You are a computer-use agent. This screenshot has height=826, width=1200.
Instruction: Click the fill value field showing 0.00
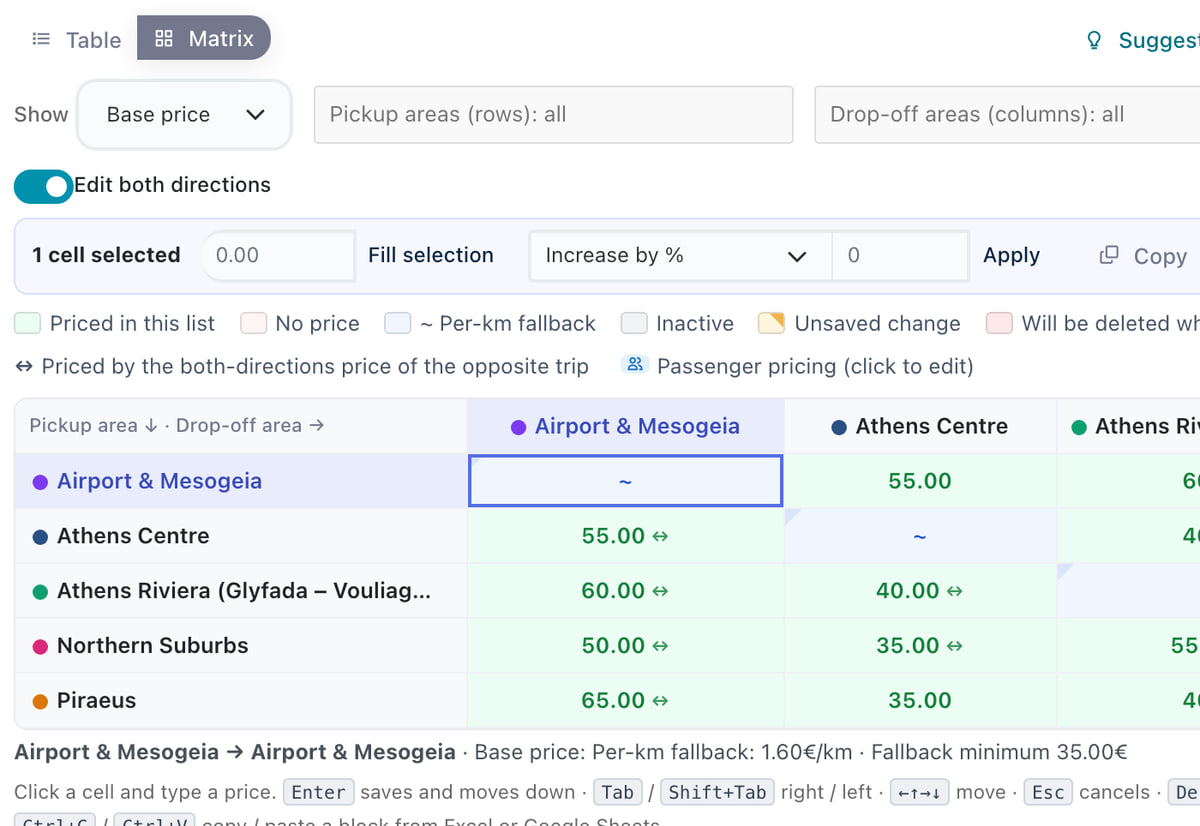pyautogui.click(x=278, y=255)
